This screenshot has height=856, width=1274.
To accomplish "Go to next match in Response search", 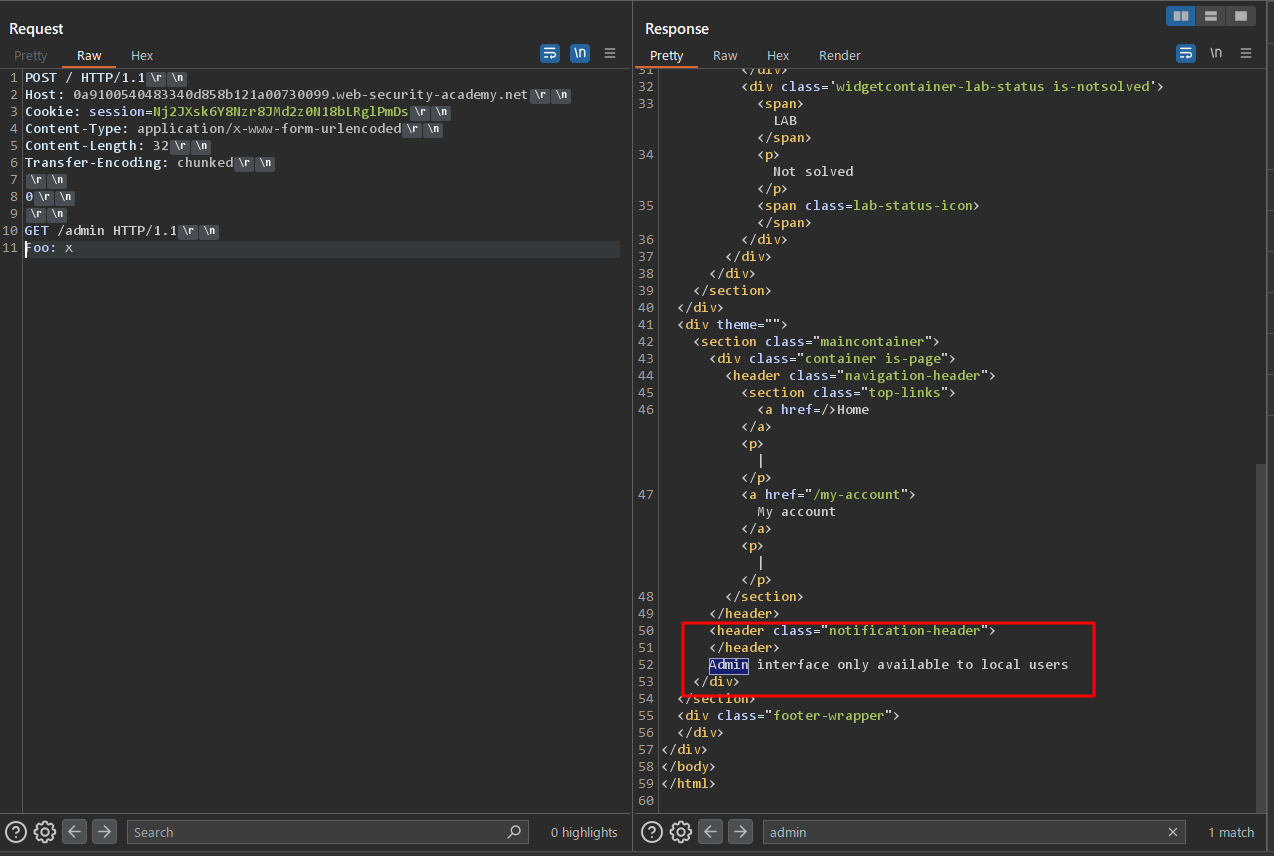I will click(x=740, y=832).
